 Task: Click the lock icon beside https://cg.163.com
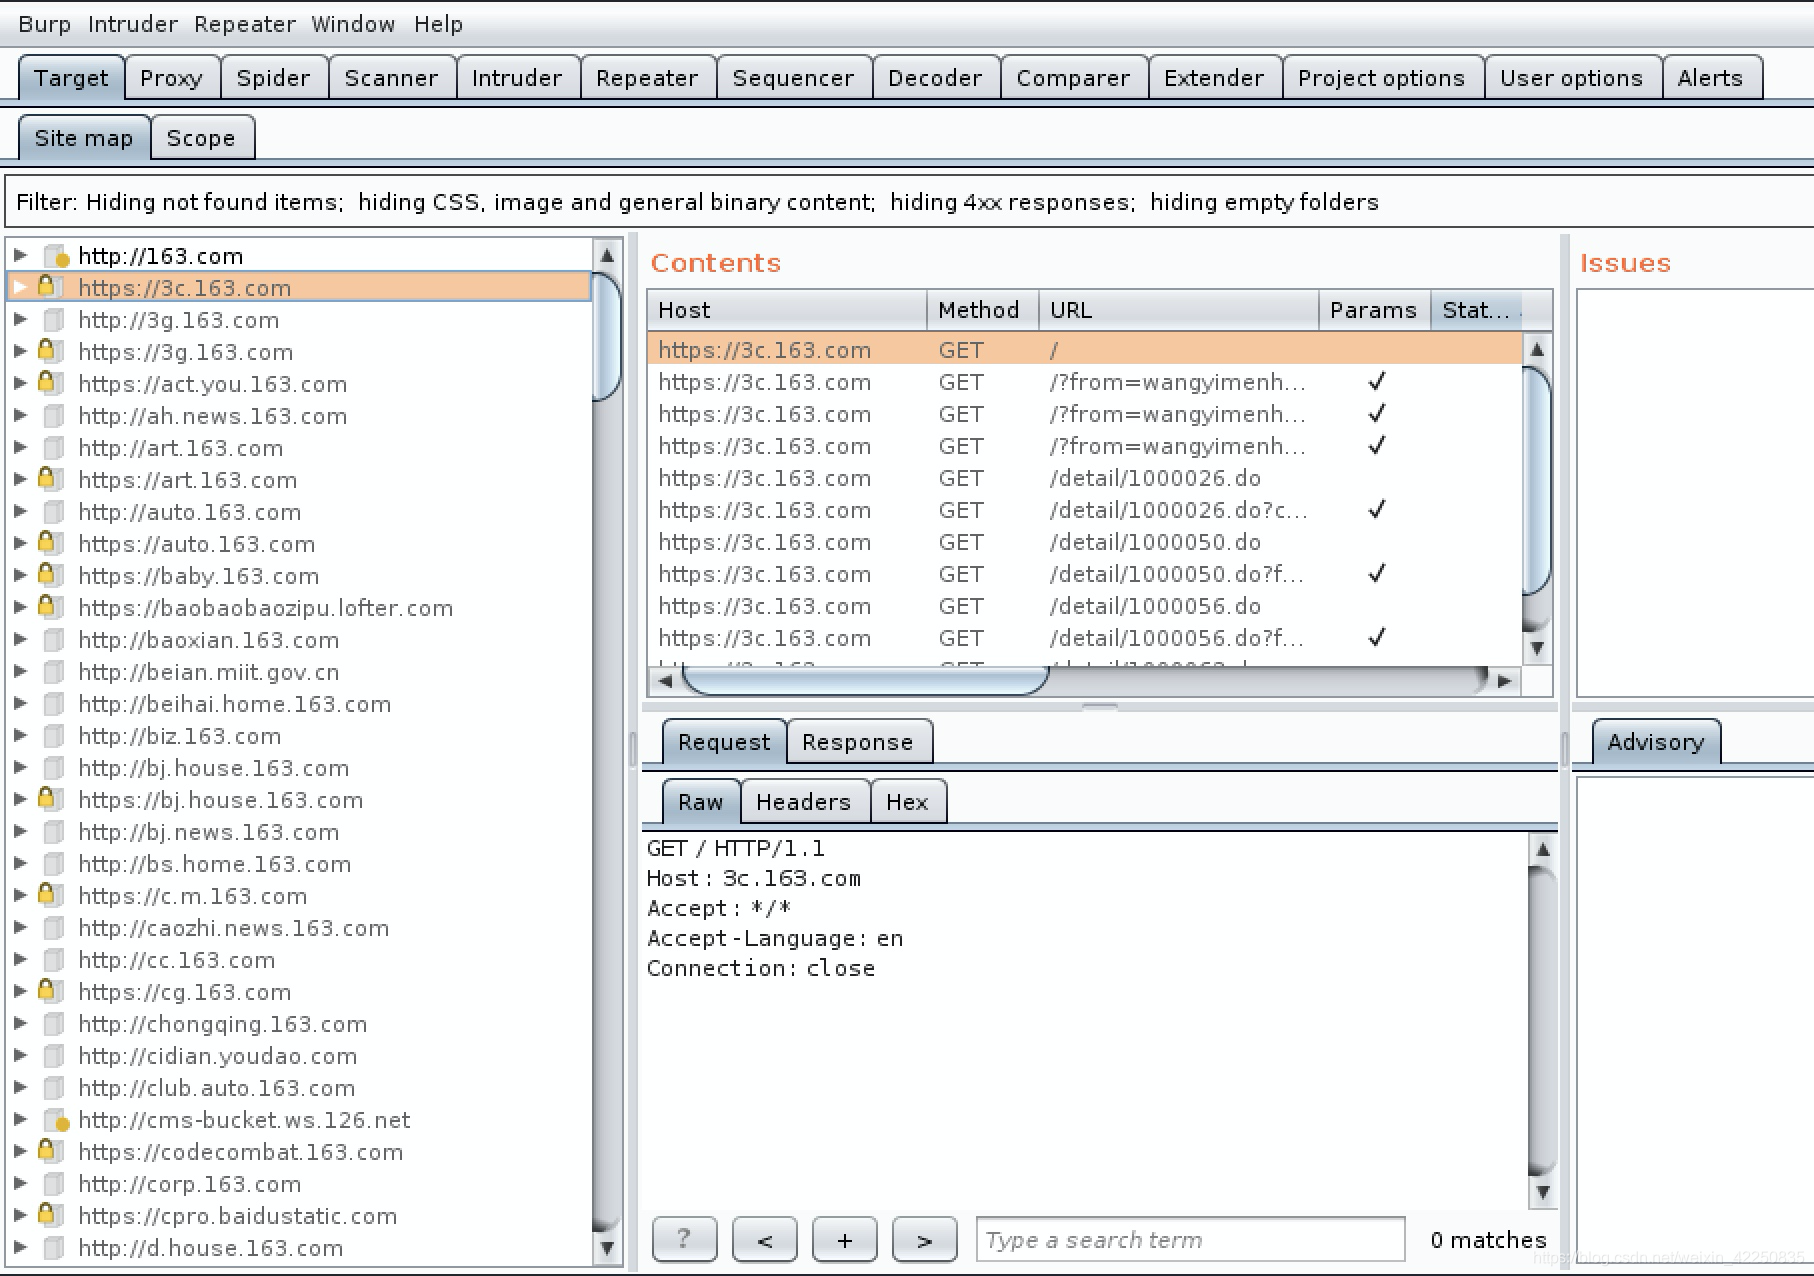click(49, 991)
